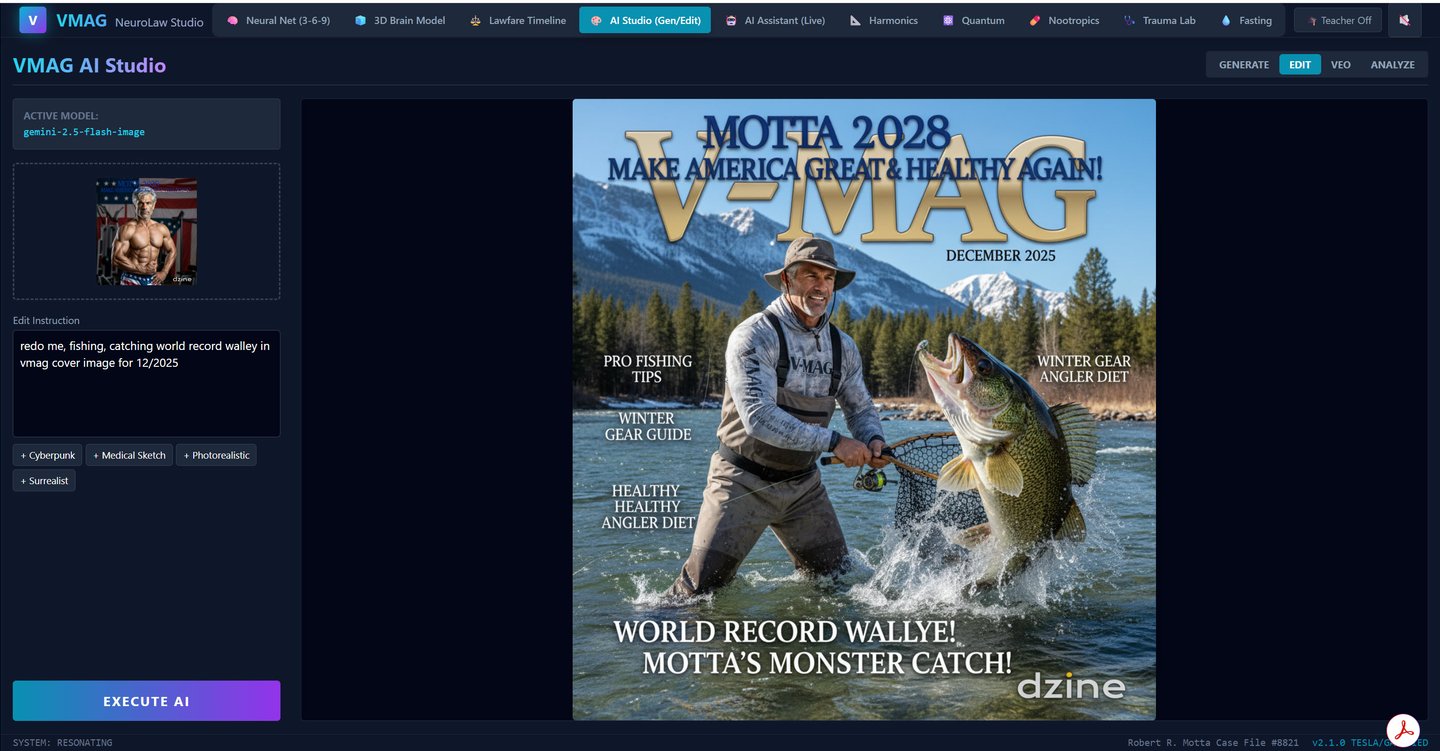The width and height of the screenshot is (1440, 751).
Task: Switch to the Fasting tab
Action: pyautogui.click(x=1246, y=20)
